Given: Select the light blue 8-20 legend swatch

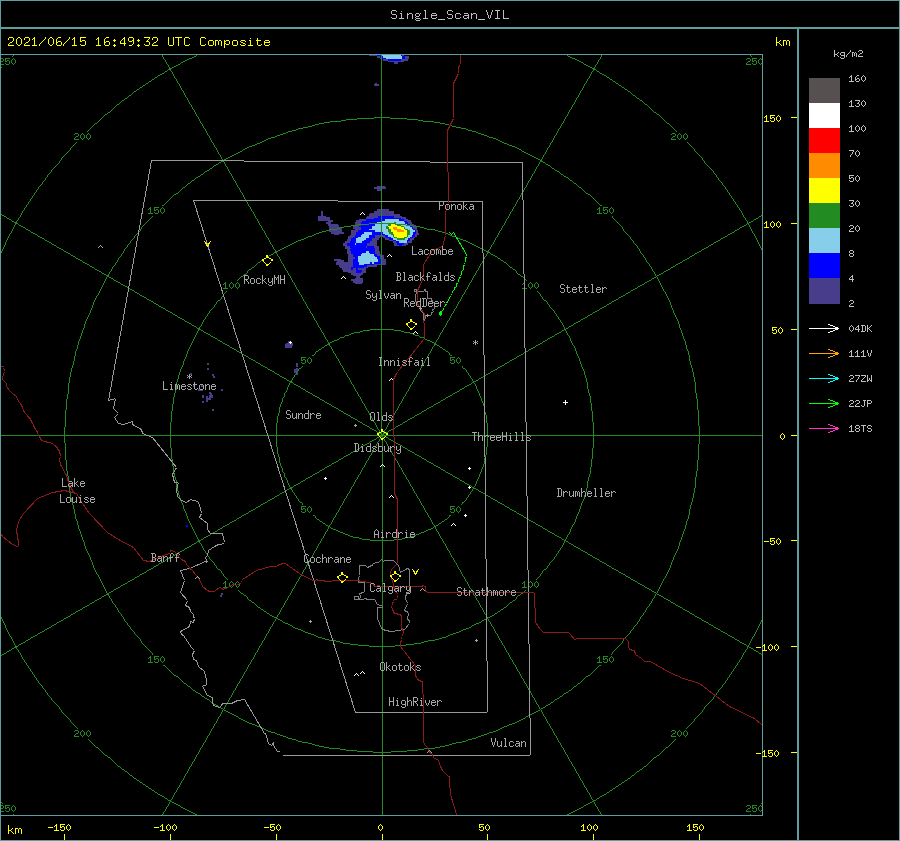Looking at the screenshot, I should click(824, 241).
